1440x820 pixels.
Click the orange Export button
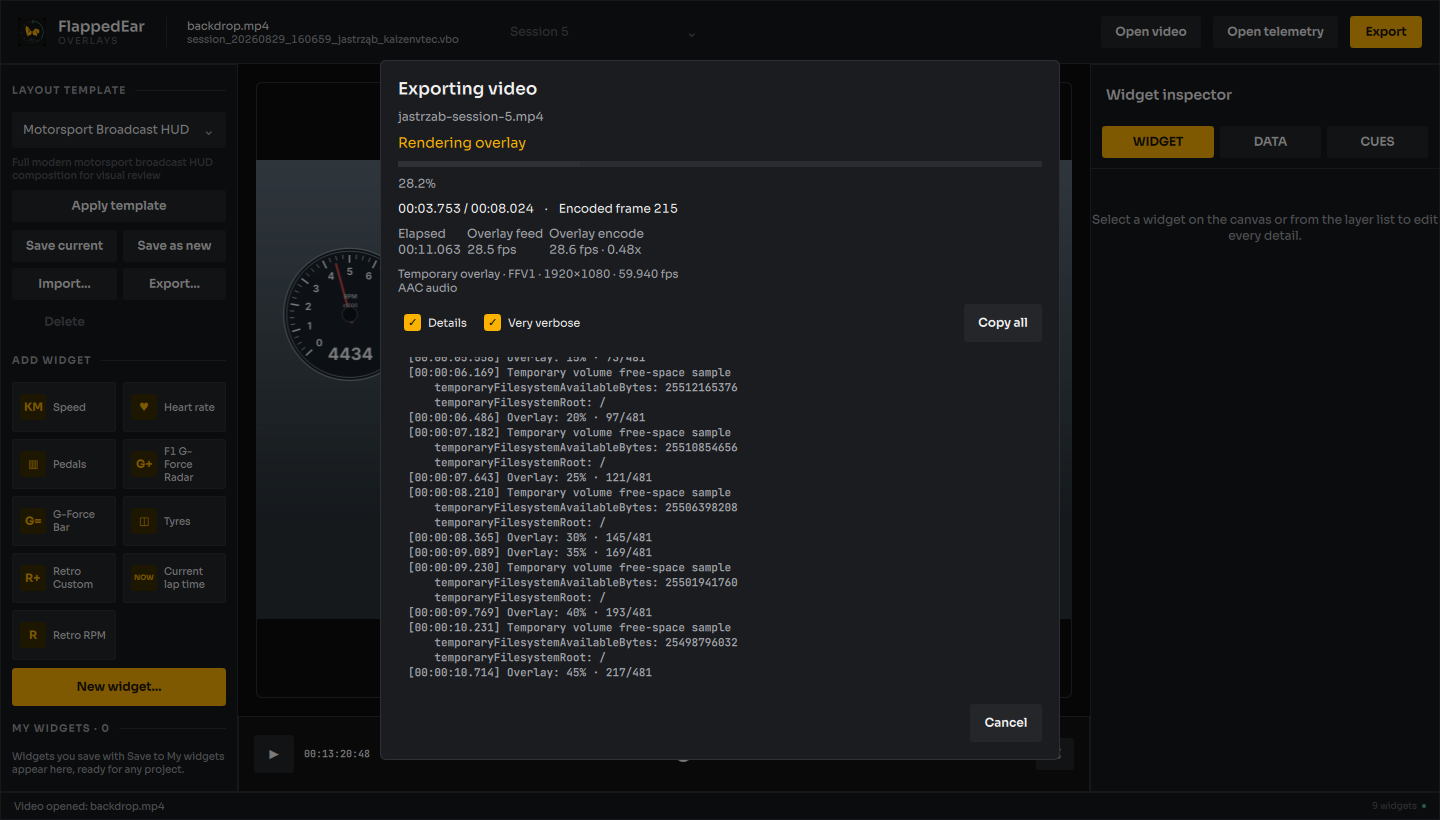[1386, 32]
